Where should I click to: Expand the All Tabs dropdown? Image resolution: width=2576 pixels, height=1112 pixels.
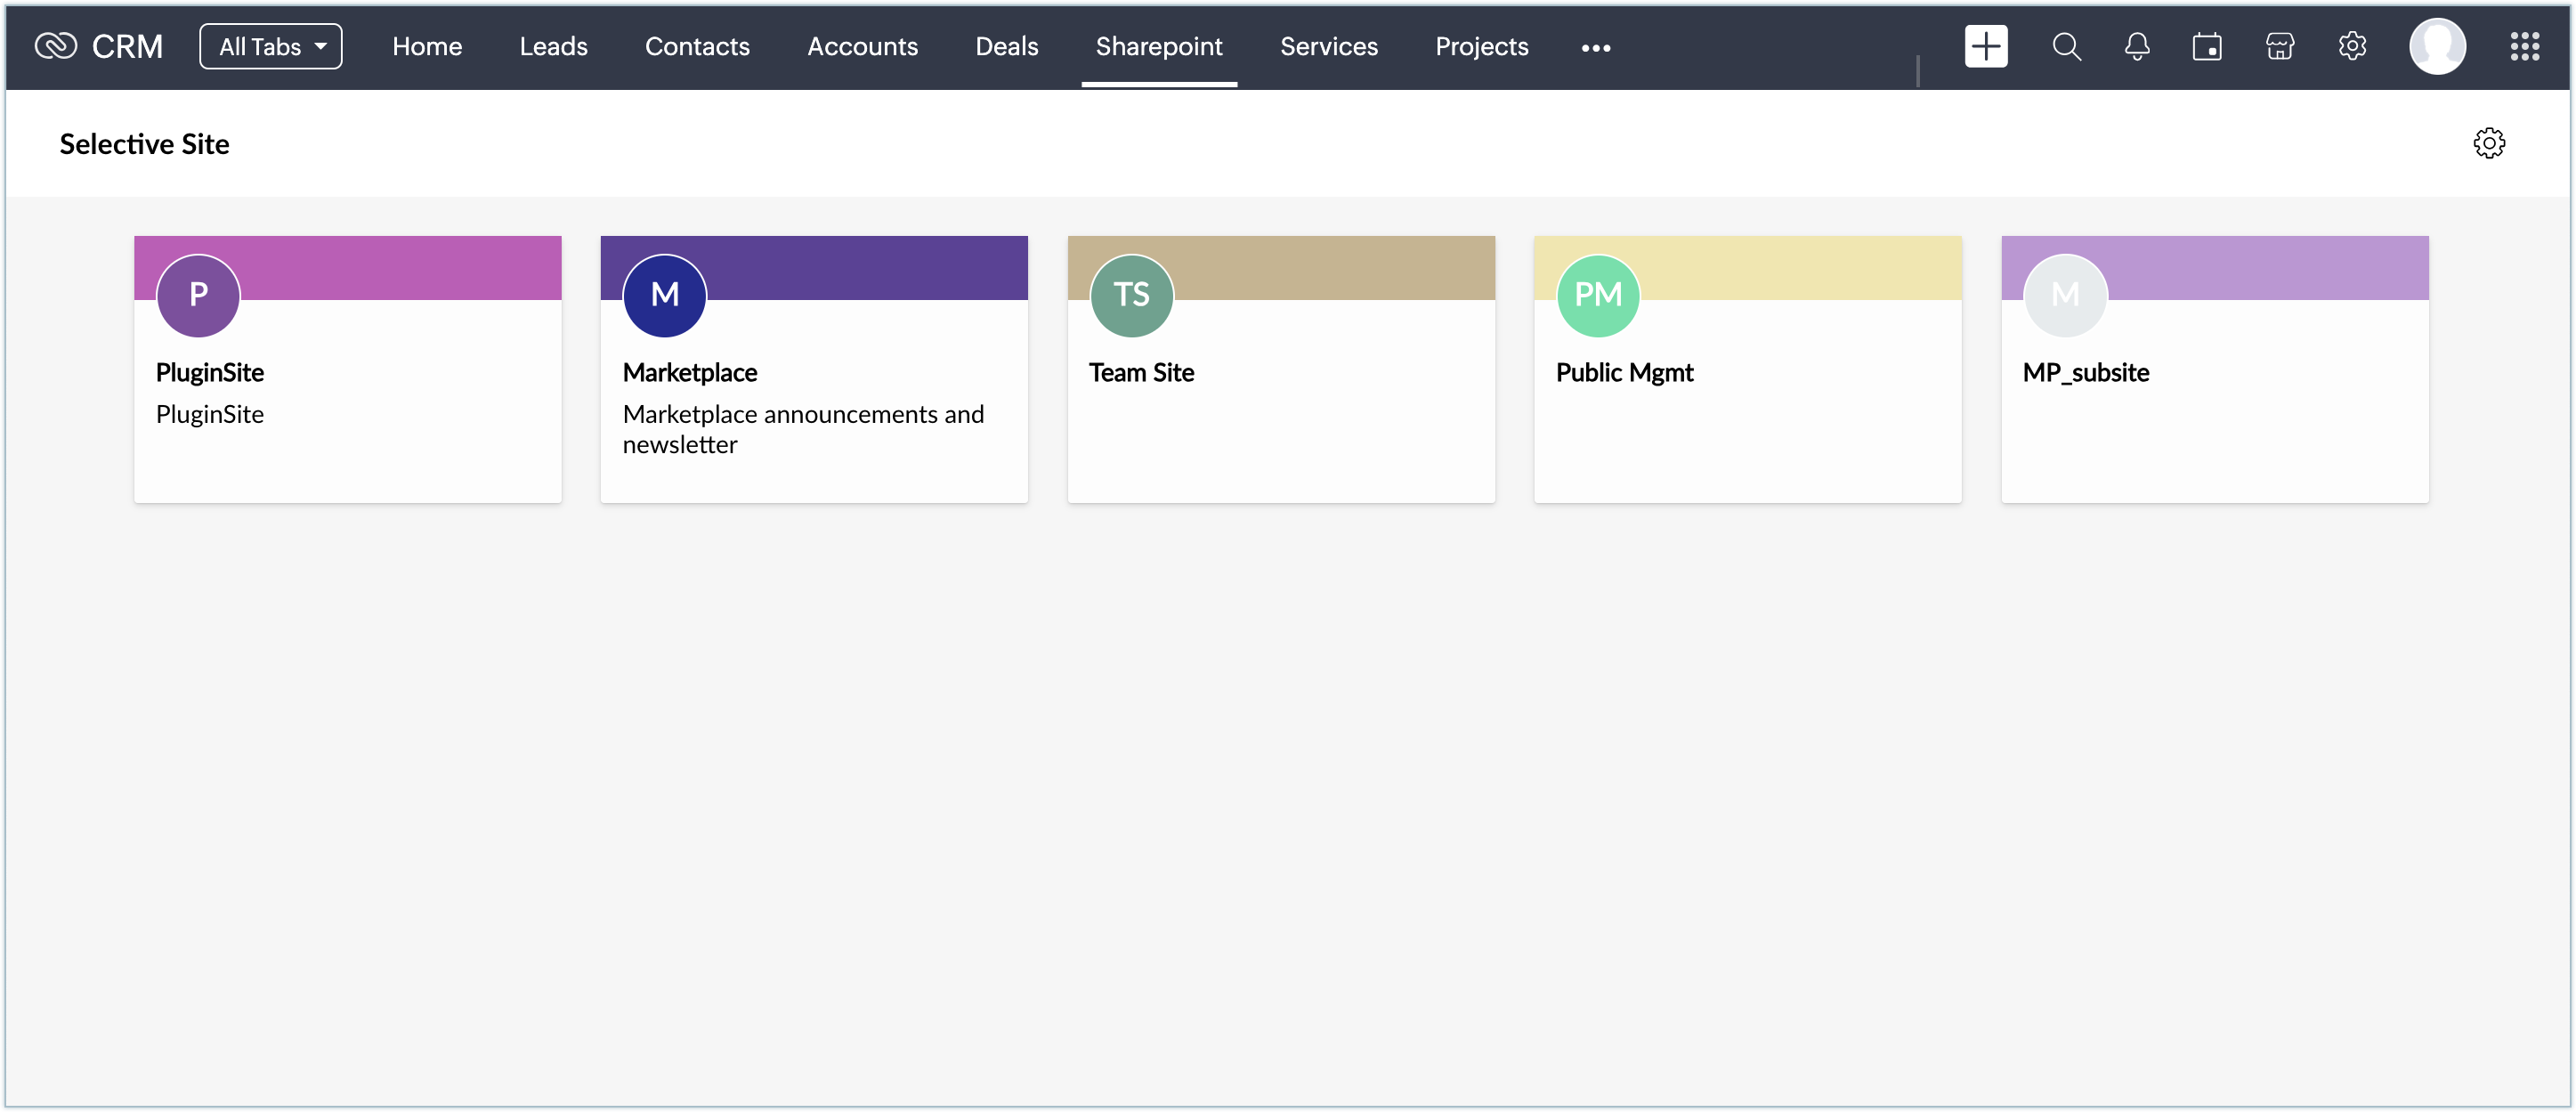point(271,46)
